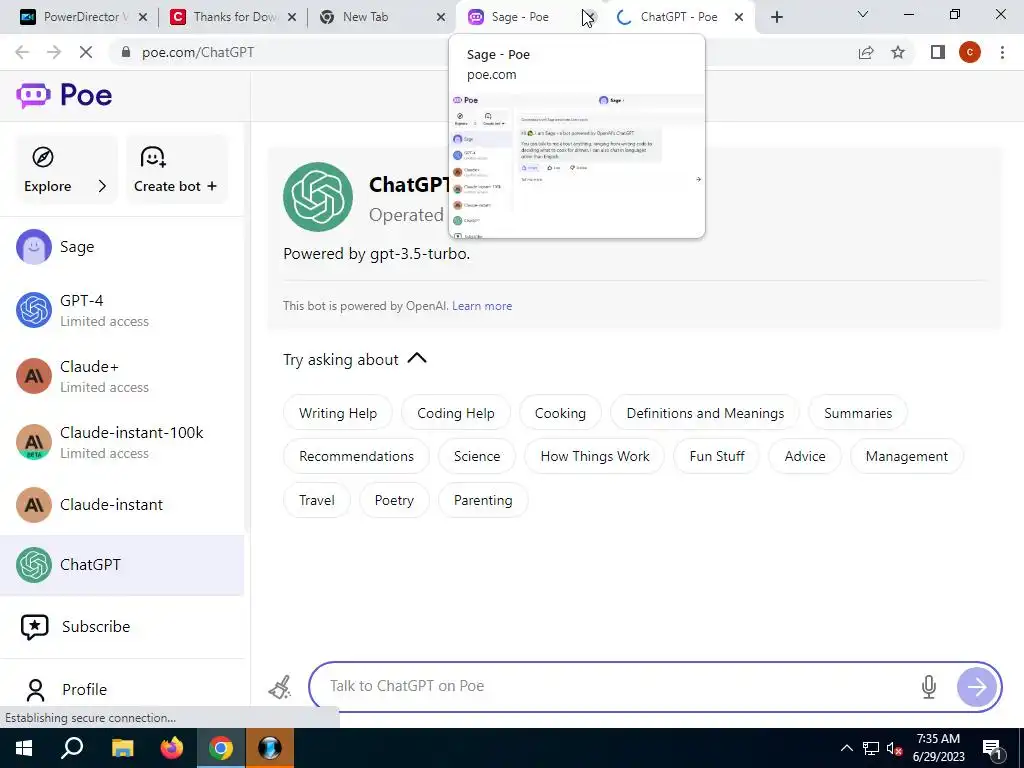Click the large ChatGPT logo in the bot header
This screenshot has width=1024, height=768.
click(x=318, y=197)
